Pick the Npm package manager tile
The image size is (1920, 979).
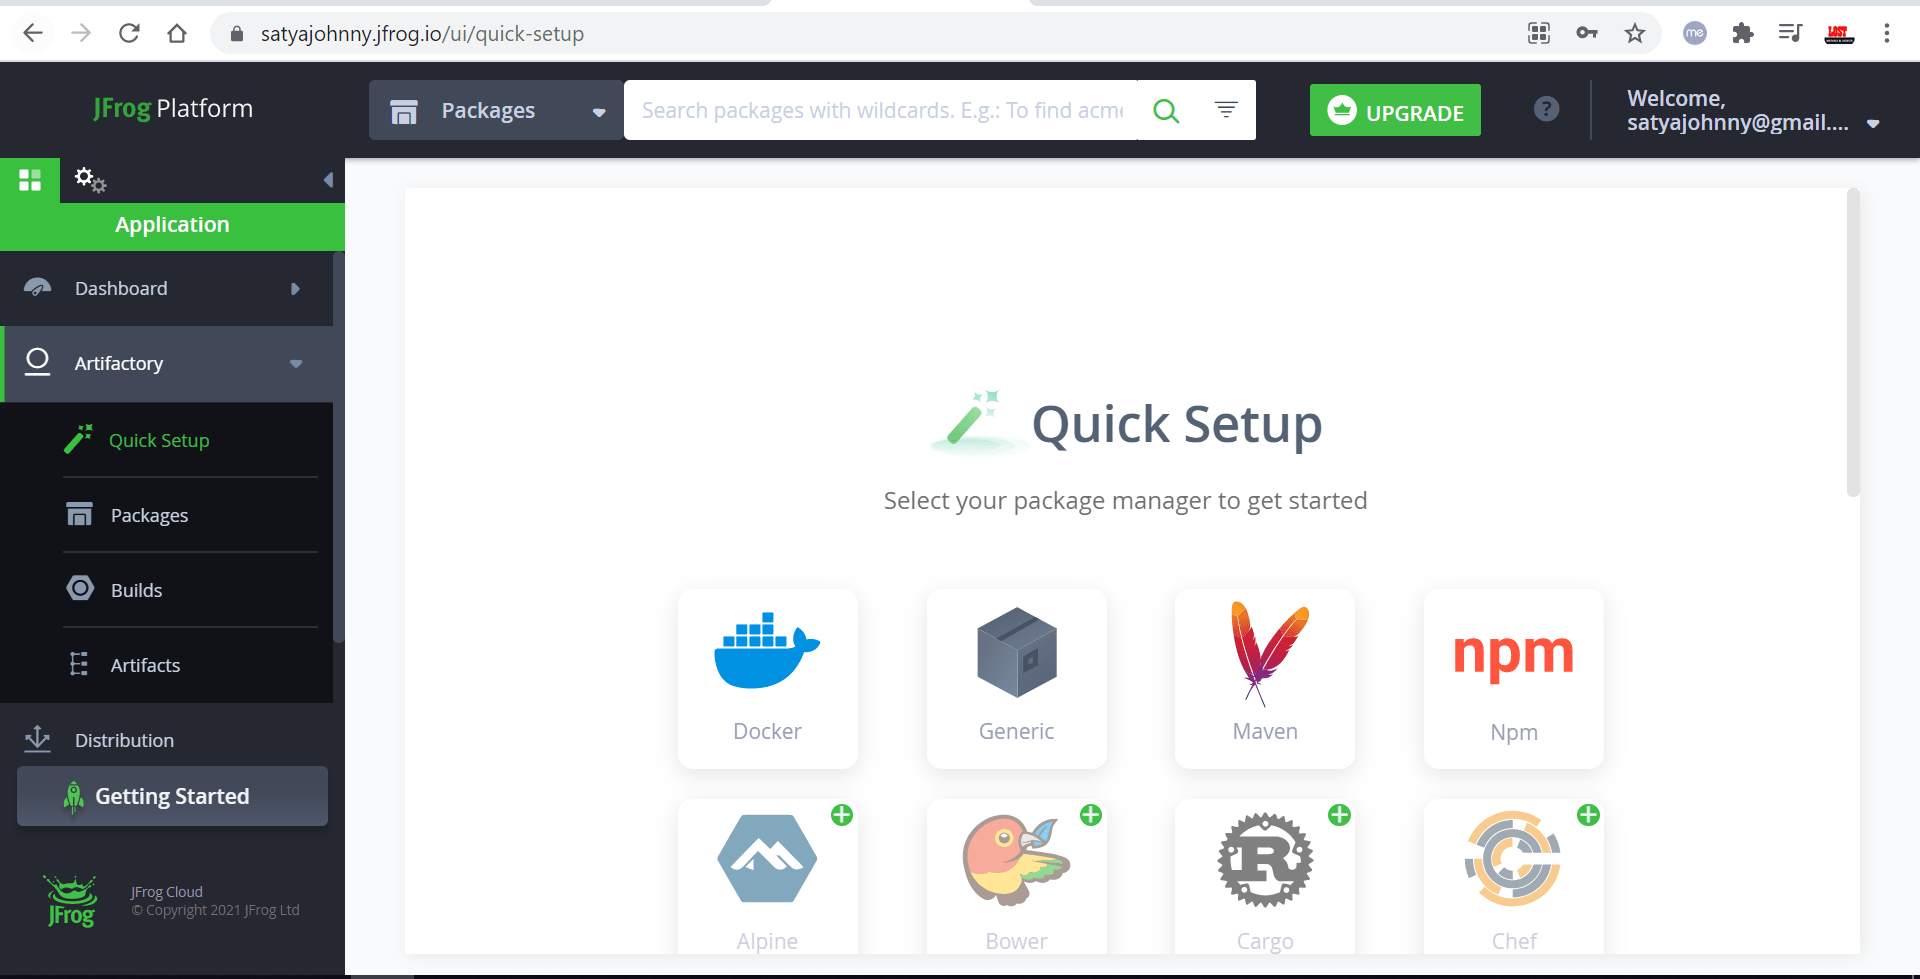click(x=1513, y=678)
